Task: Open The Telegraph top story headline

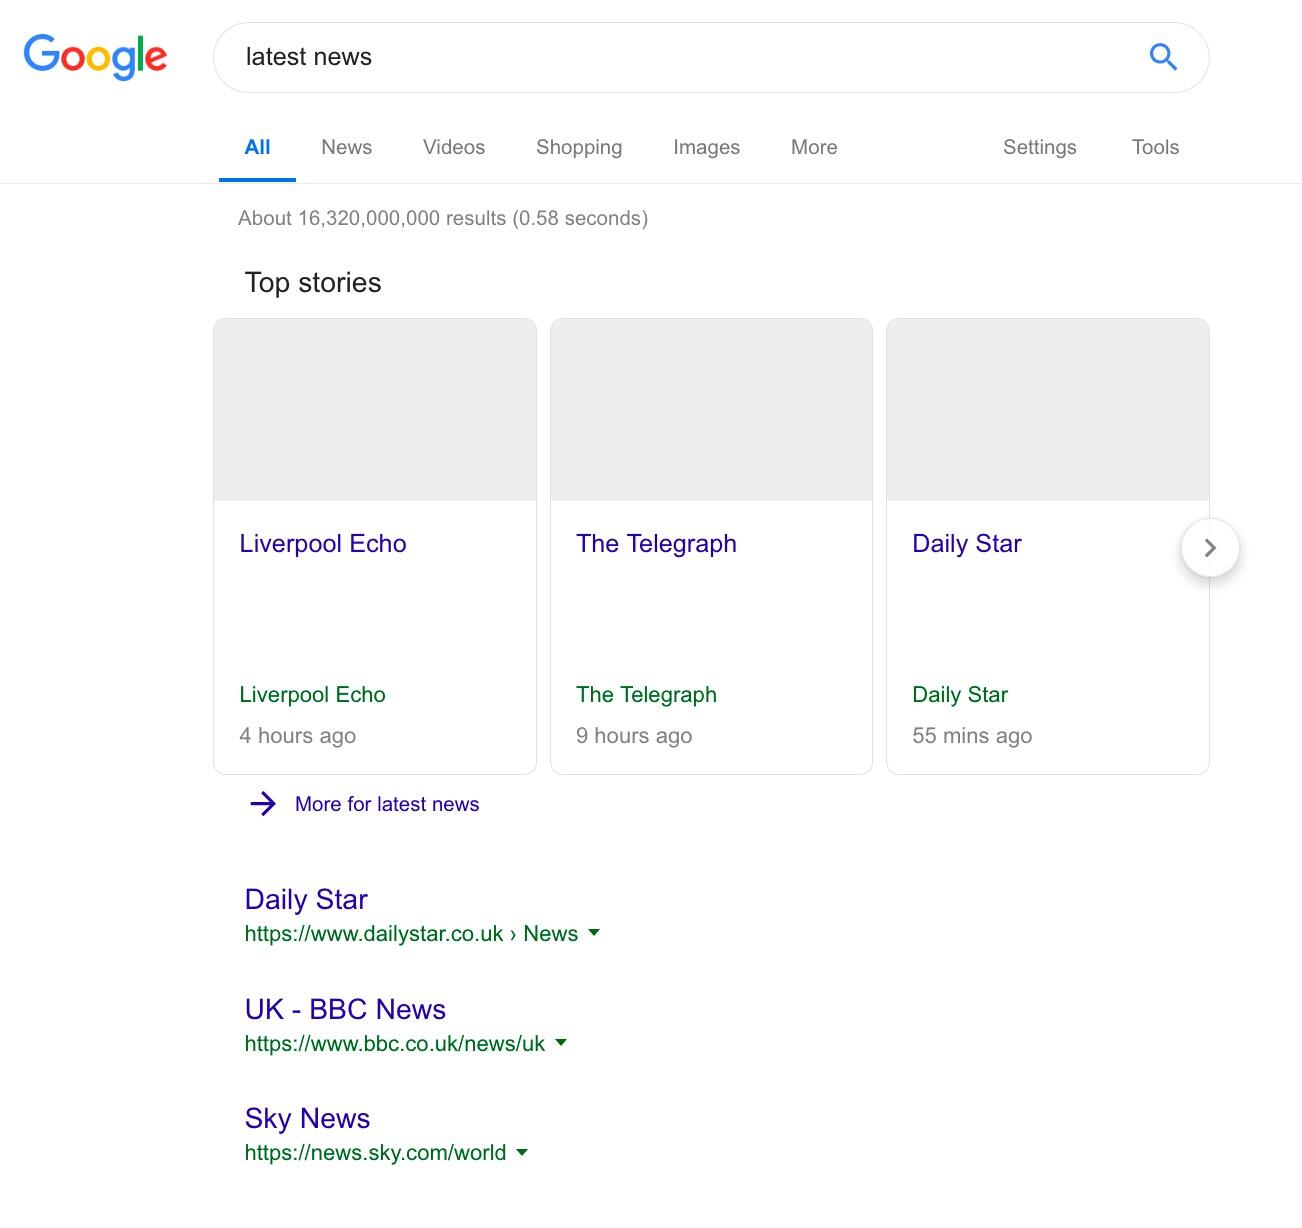Action: click(x=656, y=544)
